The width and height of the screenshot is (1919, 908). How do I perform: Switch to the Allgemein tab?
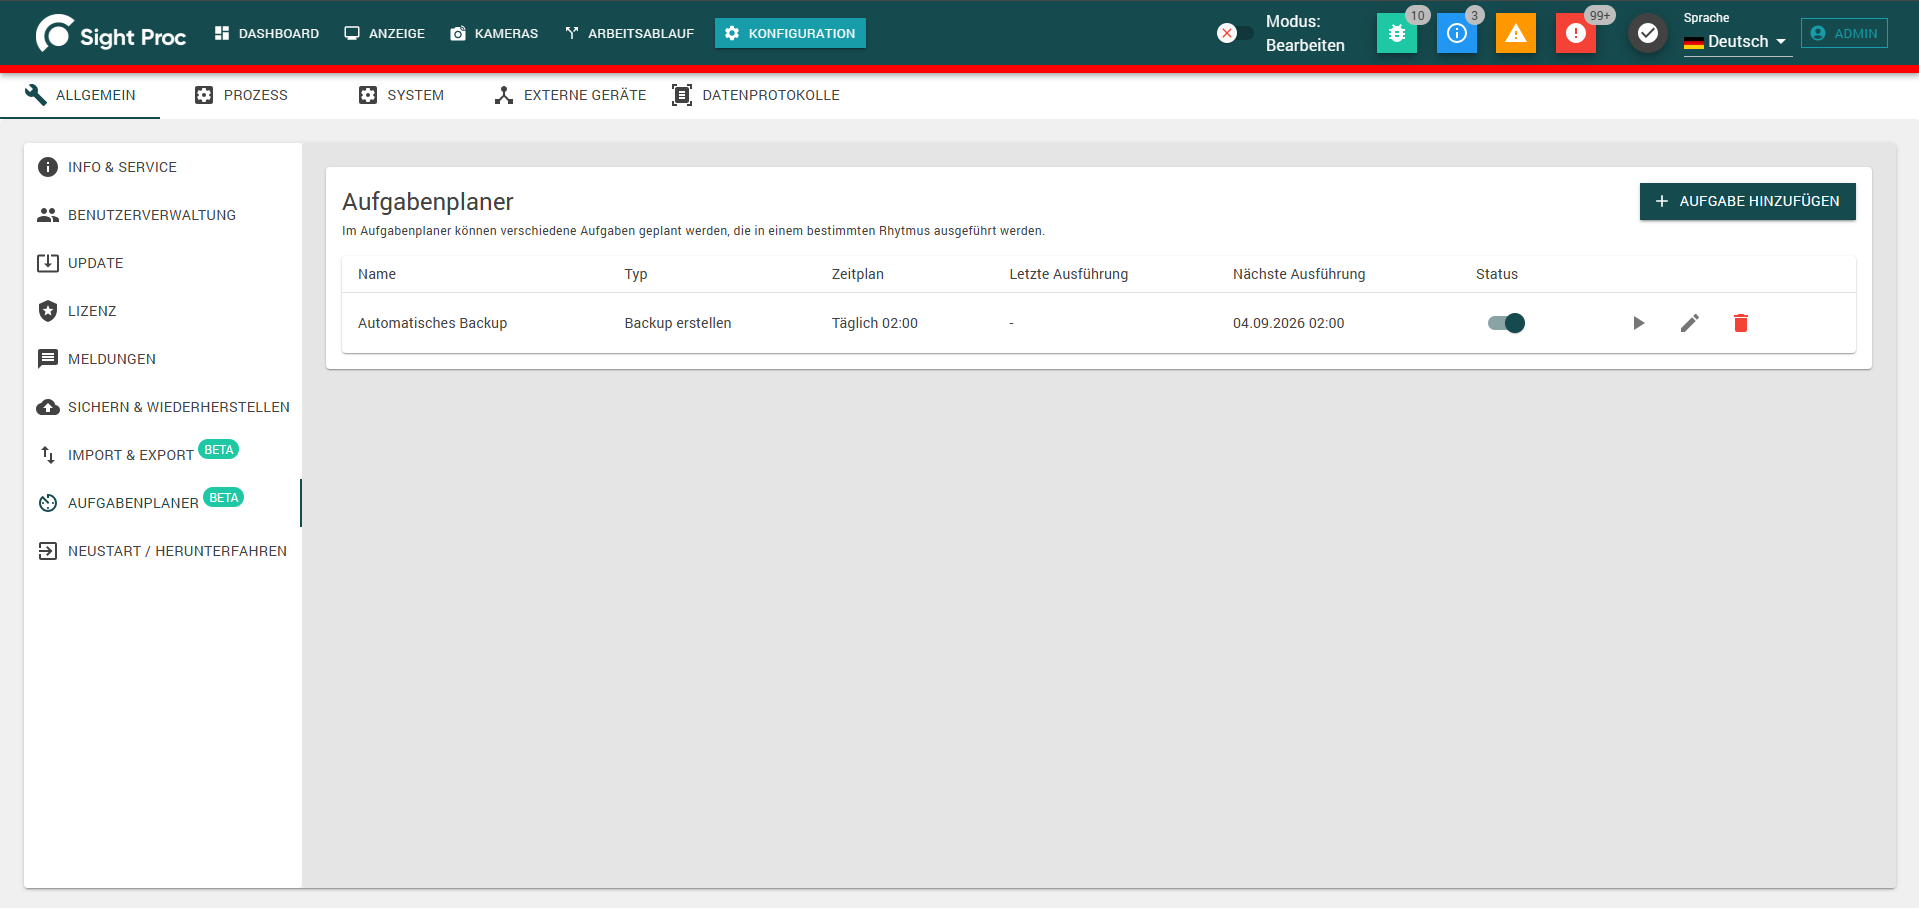coord(80,95)
